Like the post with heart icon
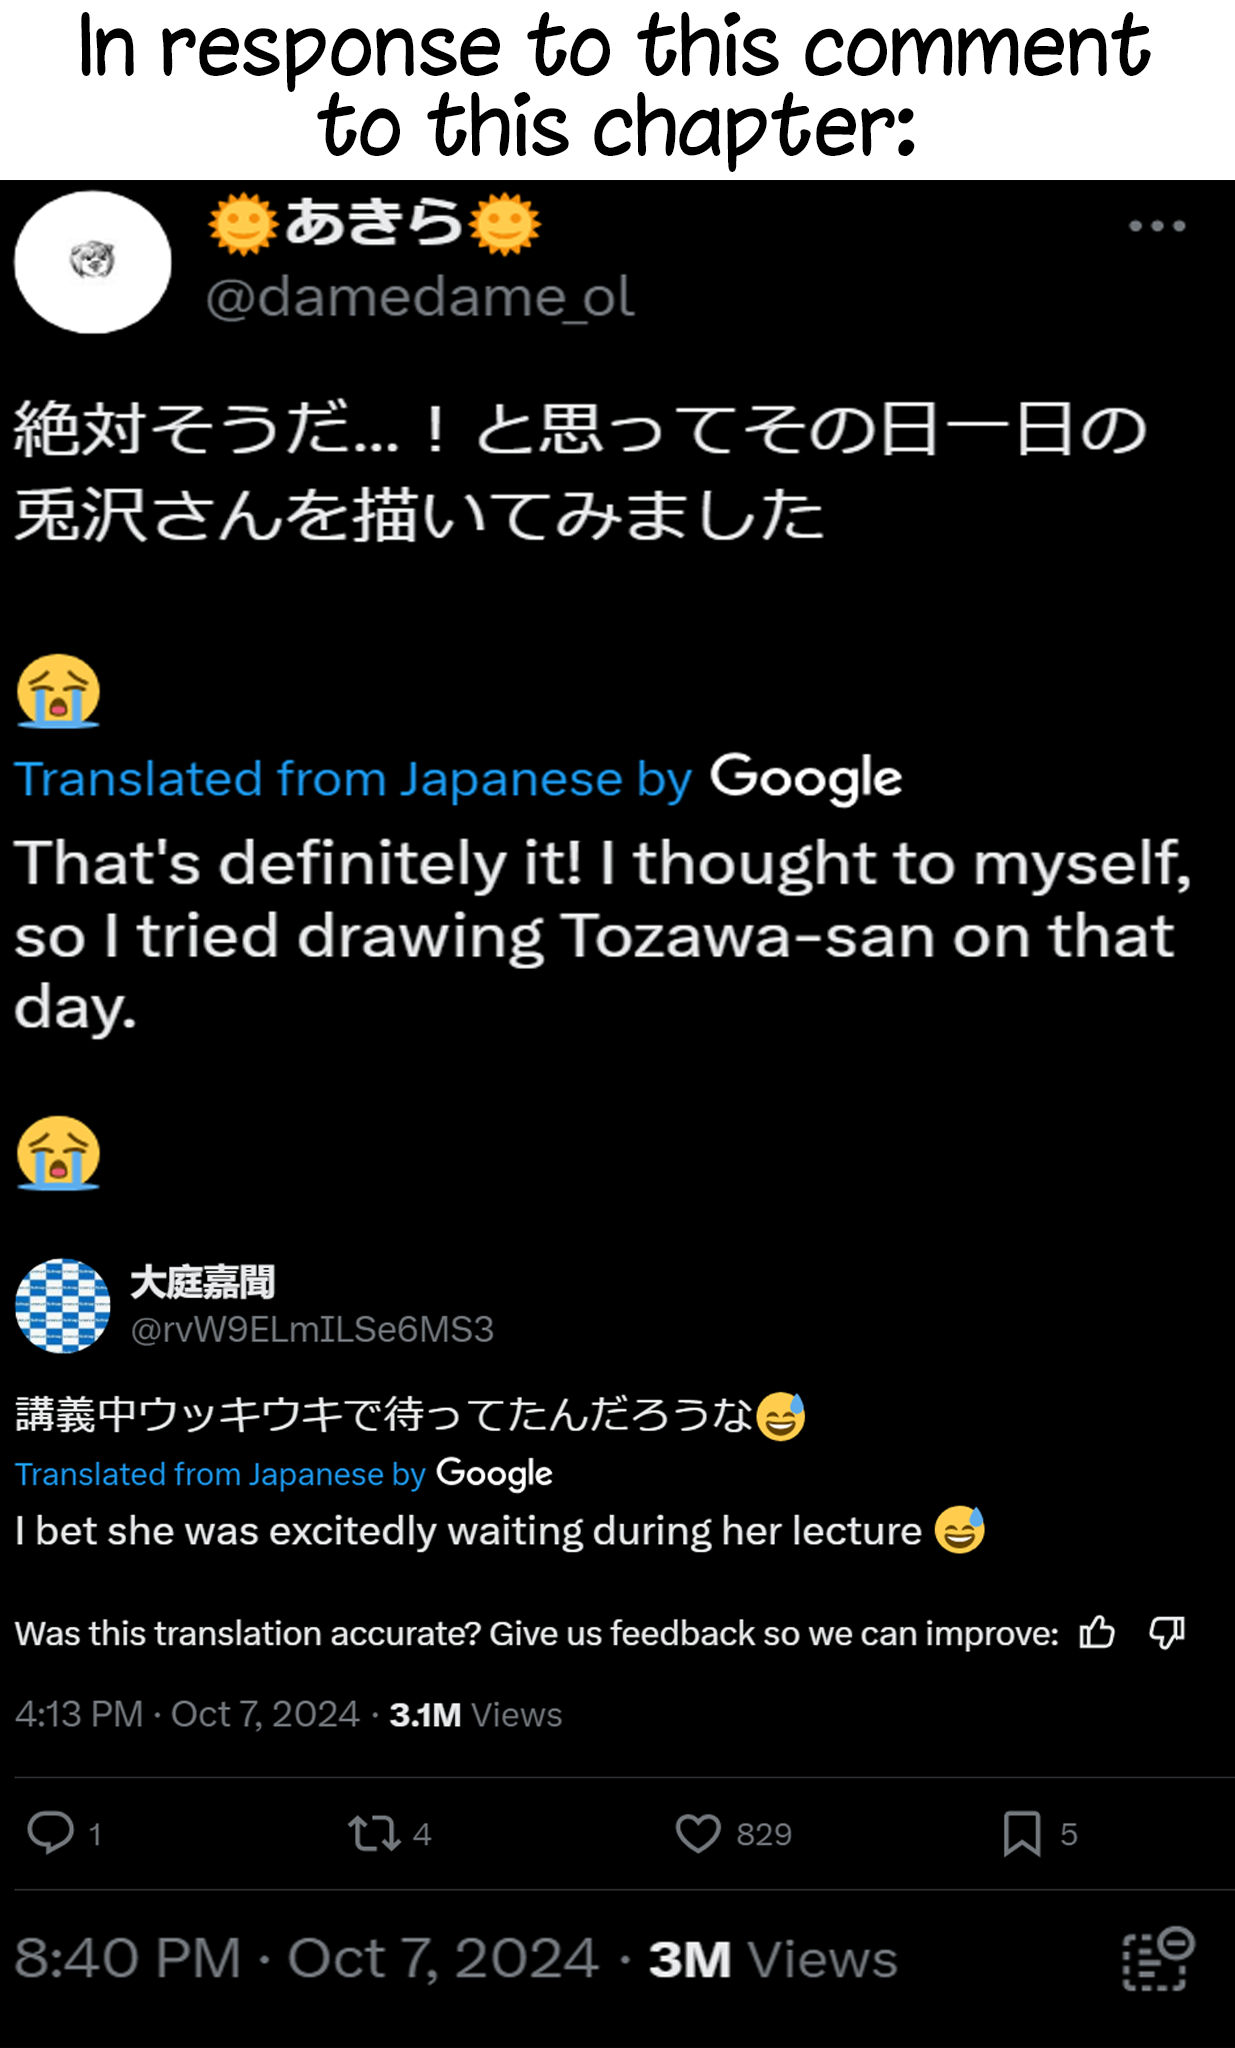 698,1833
